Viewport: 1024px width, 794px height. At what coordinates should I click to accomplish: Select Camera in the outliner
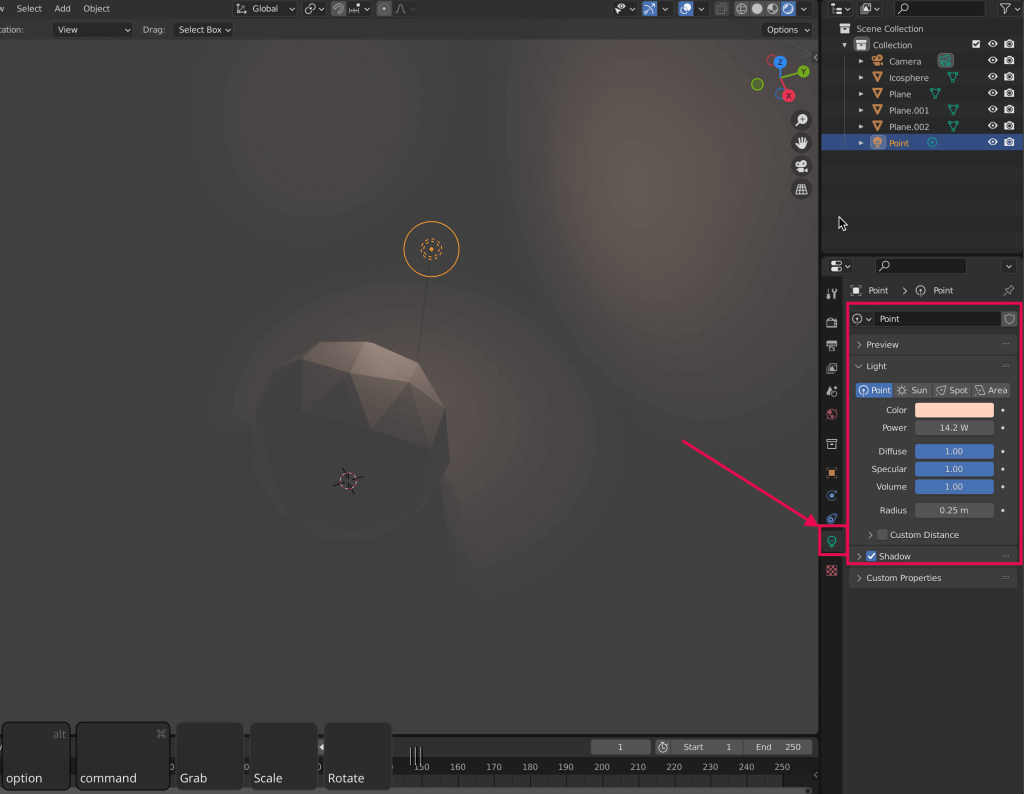(904, 61)
